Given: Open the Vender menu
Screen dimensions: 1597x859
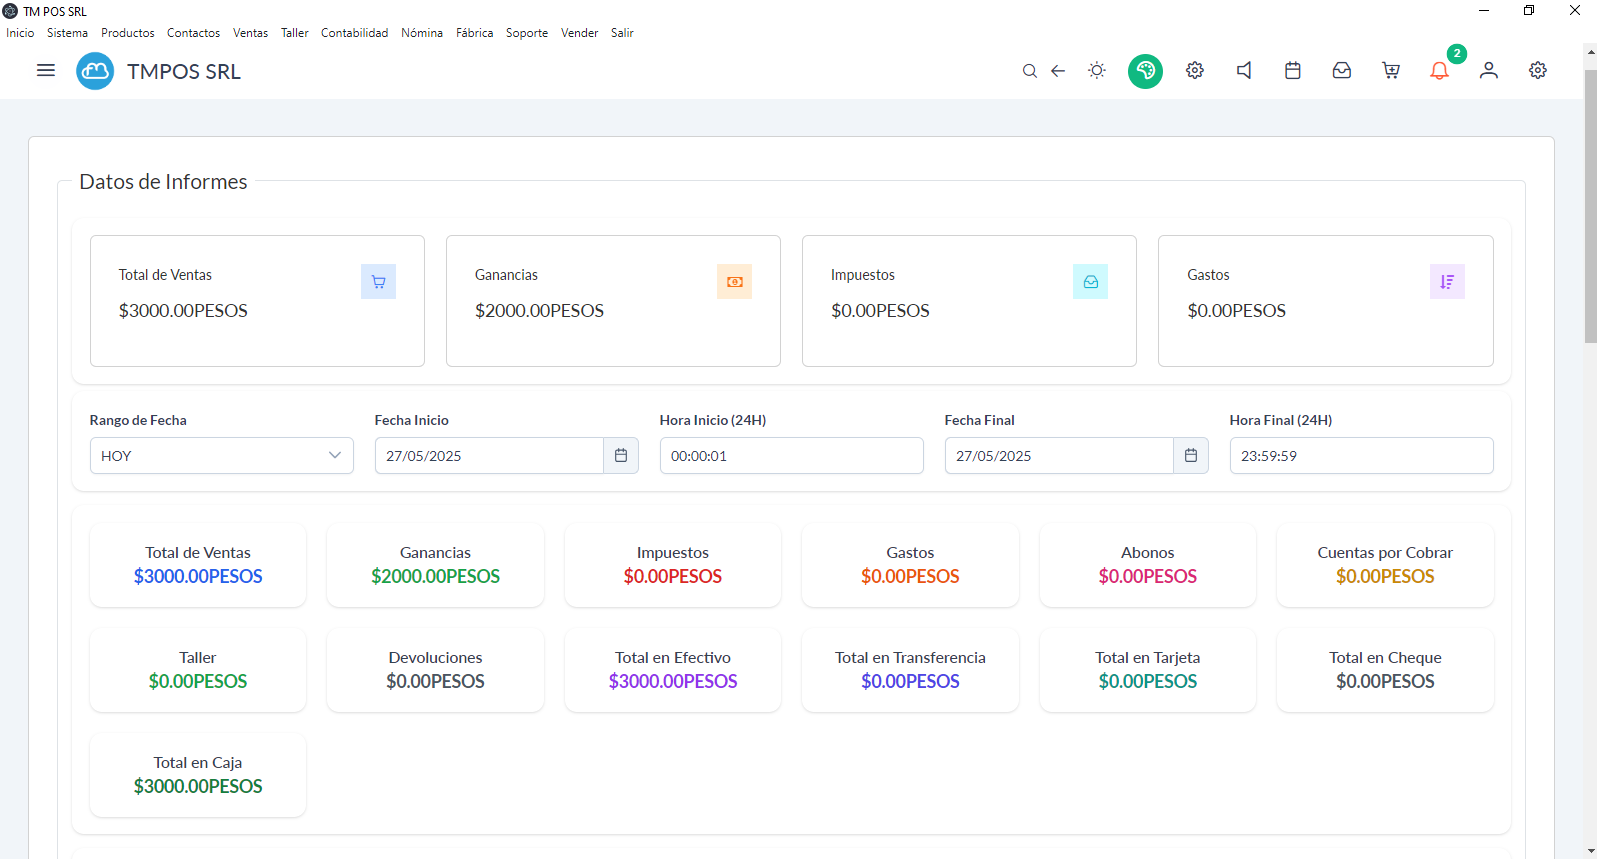Looking at the screenshot, I should point(579,33).
